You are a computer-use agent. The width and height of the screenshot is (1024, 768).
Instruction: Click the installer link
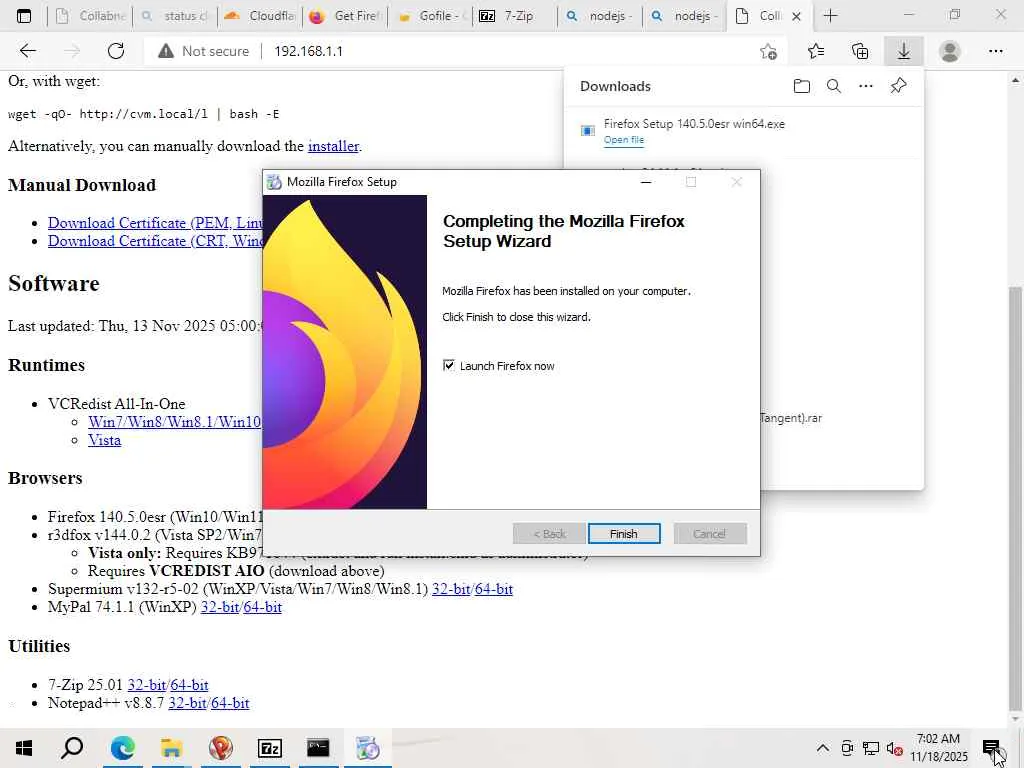click(x=333, y=146)
